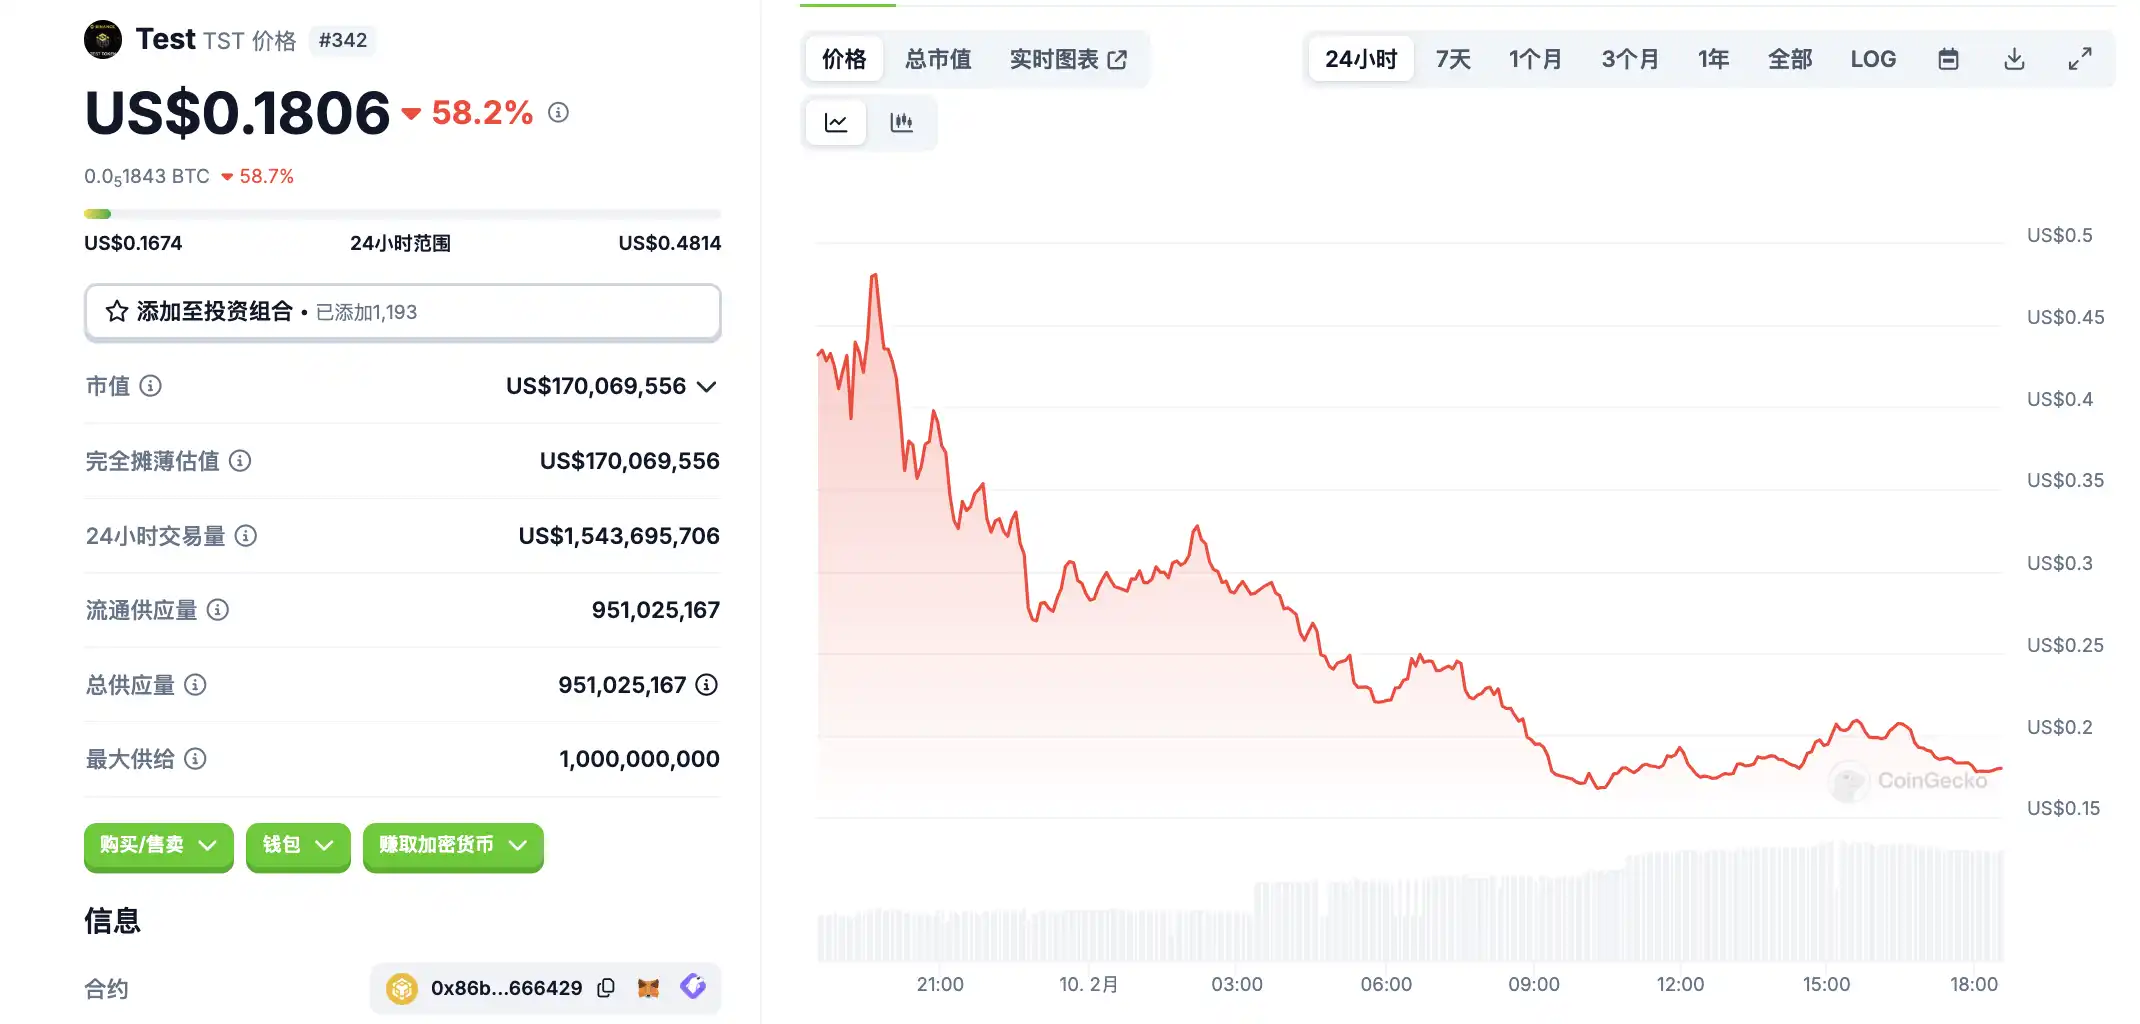Select the line chart view icon
The height and width of the screenshot is (1024, 2140).
(x=836, y=122)
